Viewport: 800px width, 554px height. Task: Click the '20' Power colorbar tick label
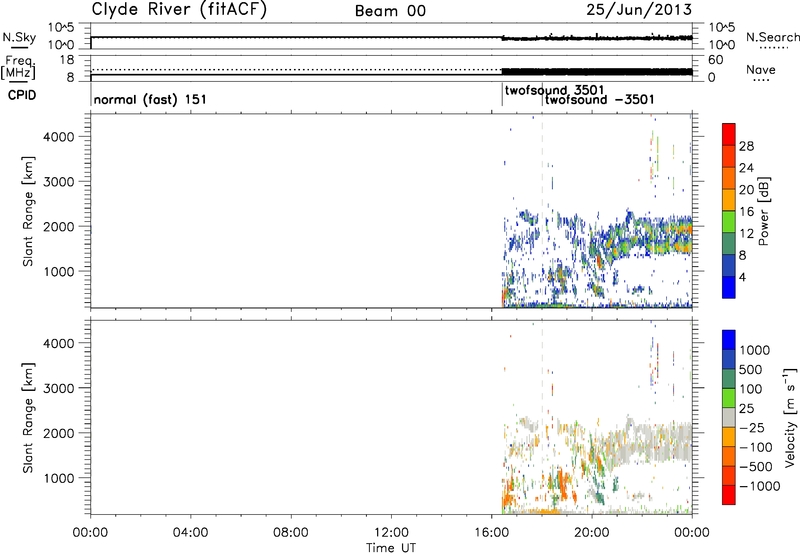click(x=746, y=190)
